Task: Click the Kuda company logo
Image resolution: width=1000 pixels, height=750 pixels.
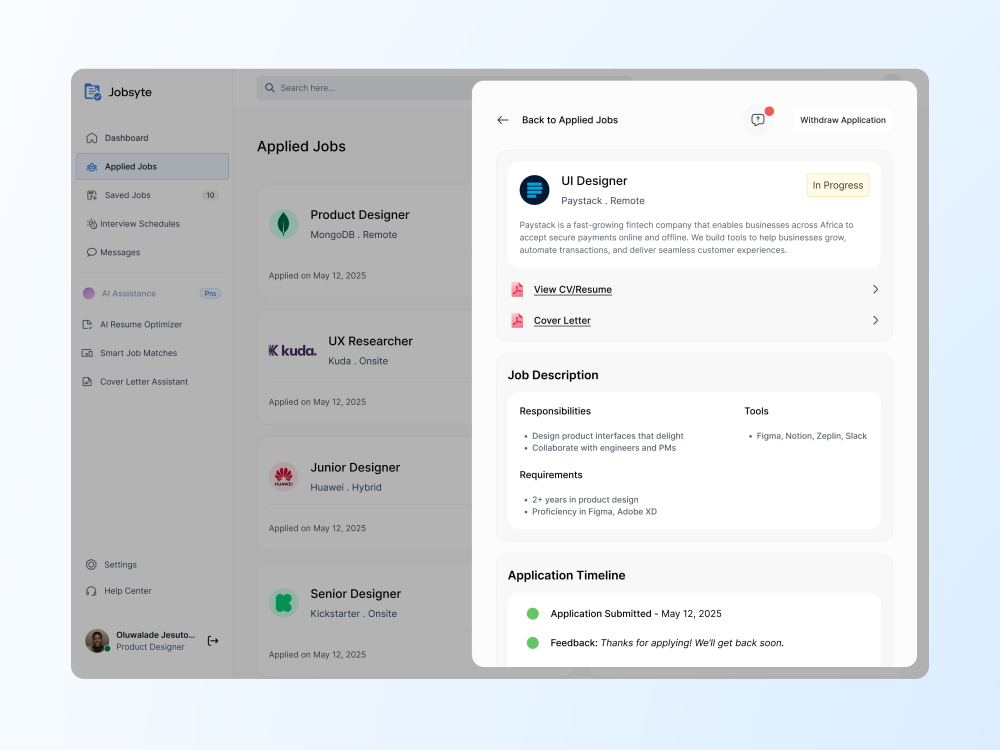Action: pos(292,350)
